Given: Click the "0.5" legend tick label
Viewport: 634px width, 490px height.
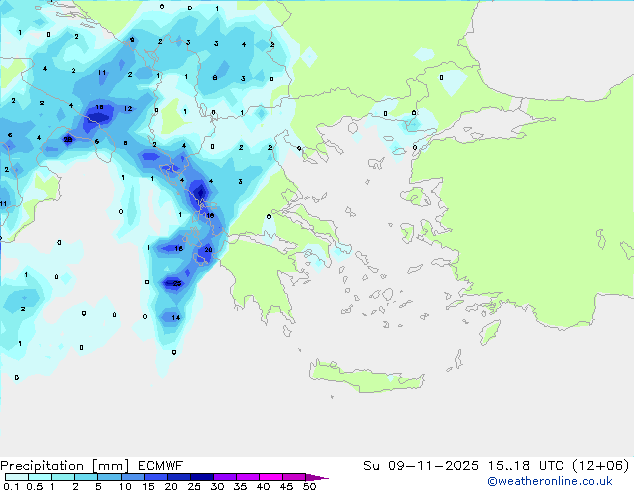Looking at the screenshot, I should point(35,486).
